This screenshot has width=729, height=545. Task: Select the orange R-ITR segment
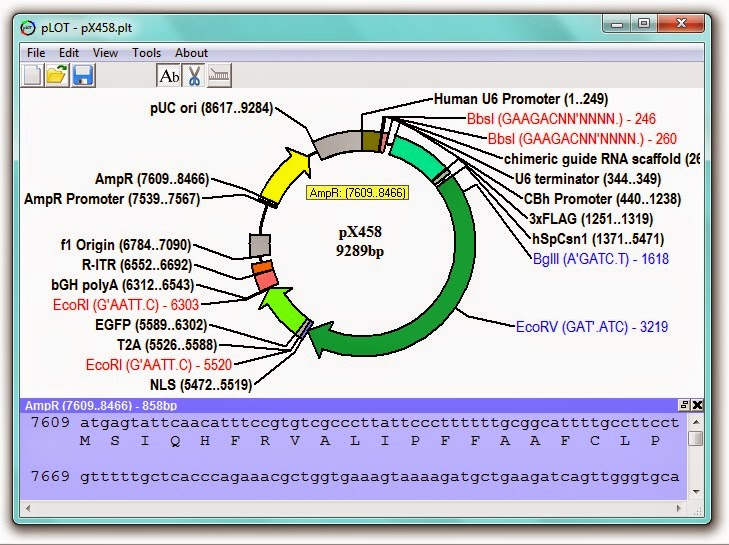coord(263,267)
